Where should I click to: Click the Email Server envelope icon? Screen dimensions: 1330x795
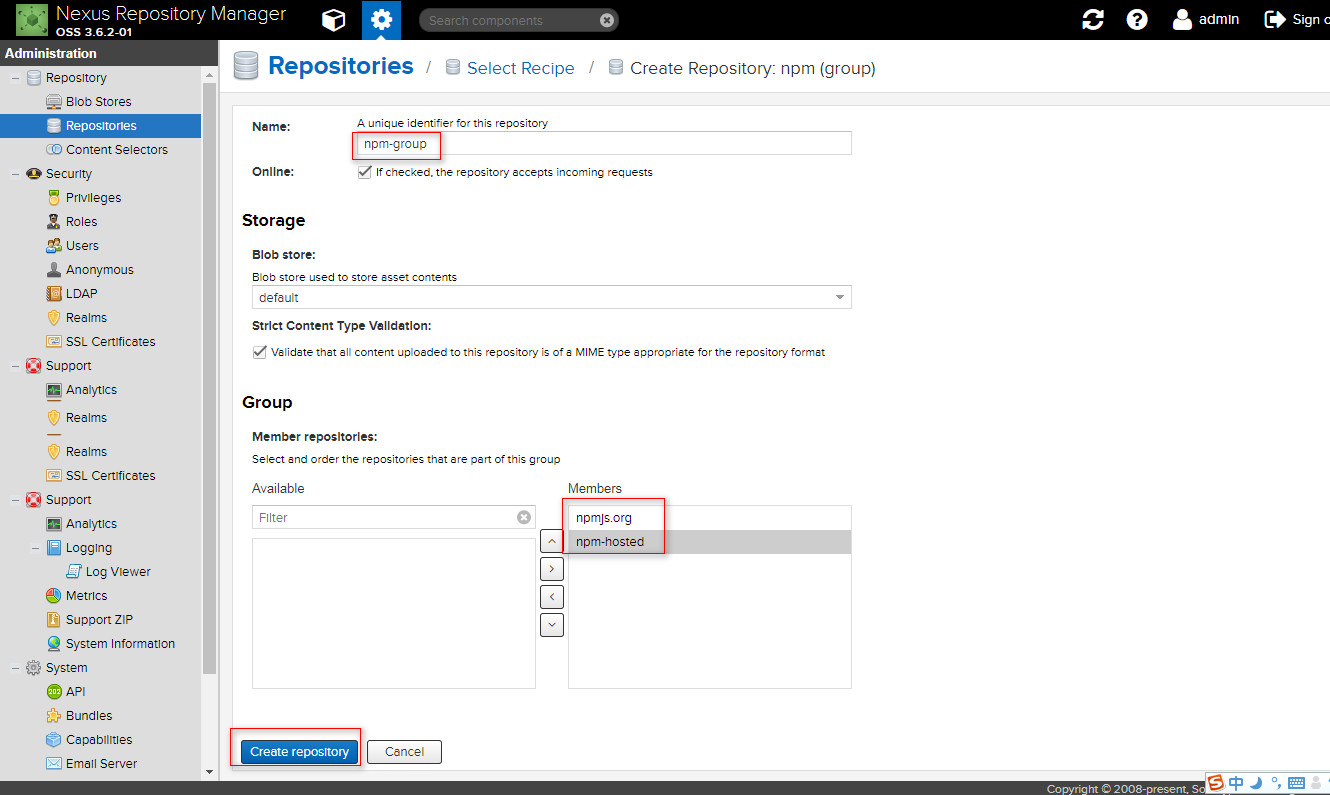click(54, 764)
